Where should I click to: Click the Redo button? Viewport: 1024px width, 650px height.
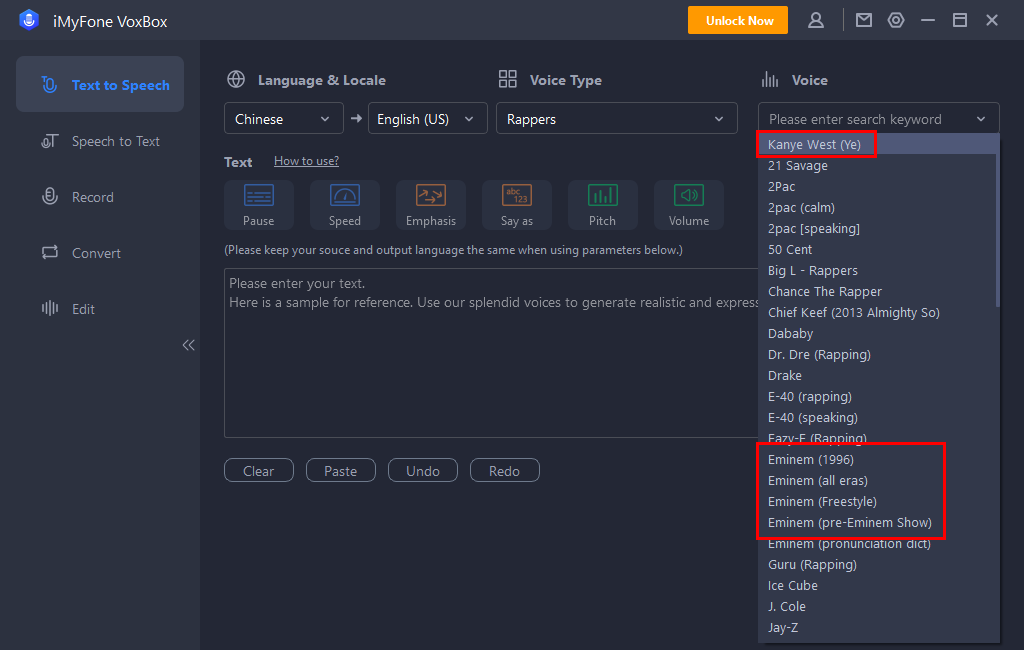(x=505, y=470)
